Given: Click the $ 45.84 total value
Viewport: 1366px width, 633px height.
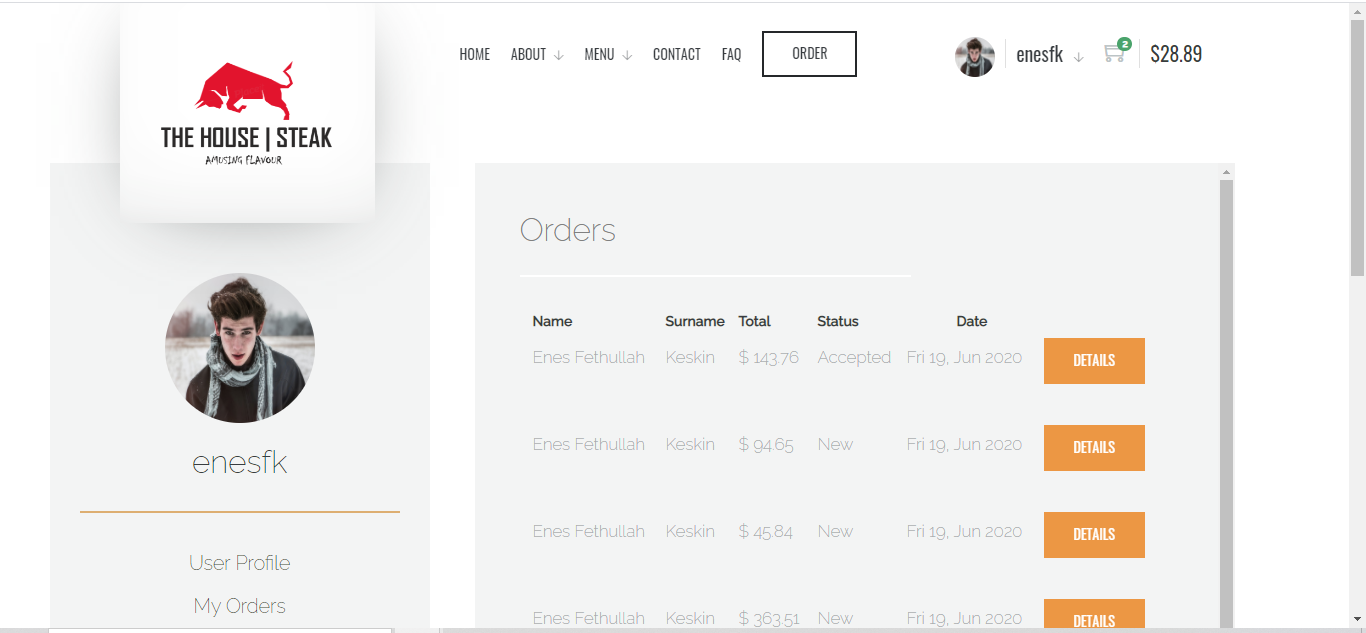Looking at the screenshot, I should (765, 531).
